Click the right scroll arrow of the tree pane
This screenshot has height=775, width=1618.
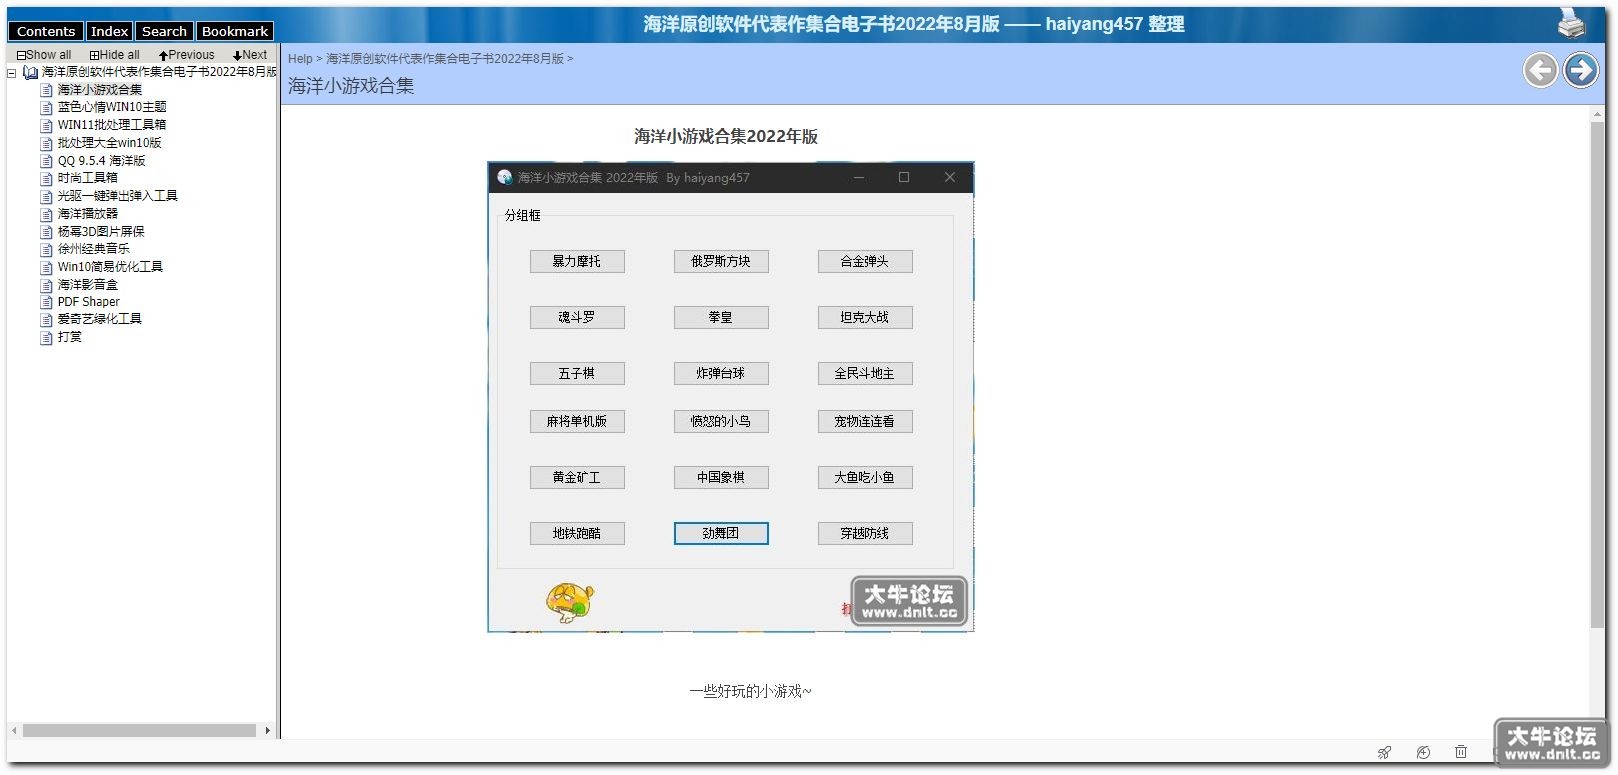pyautogui.click(x=267, y=730)
